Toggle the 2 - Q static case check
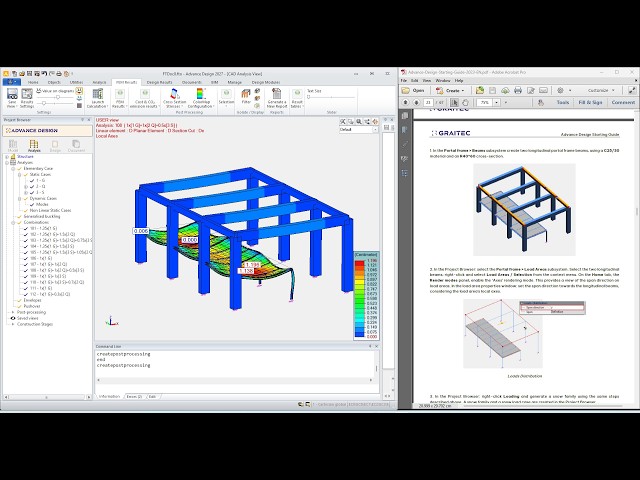 coord(32,187)
